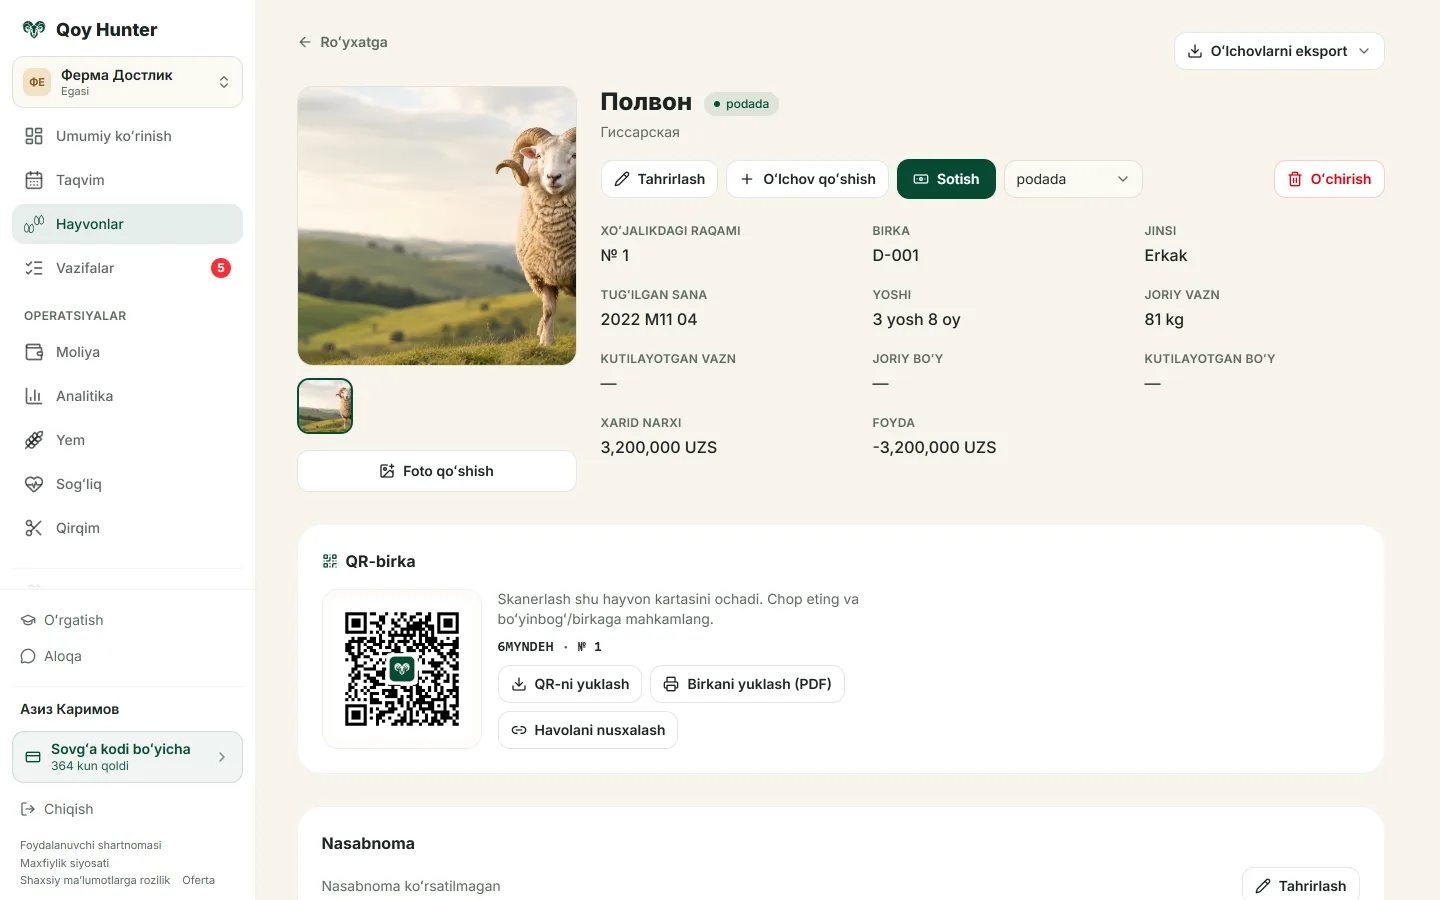Click the Taqvim calendar icon
Image resolution: width=1440 pixels, height=900 pixels.
[34, 180]
